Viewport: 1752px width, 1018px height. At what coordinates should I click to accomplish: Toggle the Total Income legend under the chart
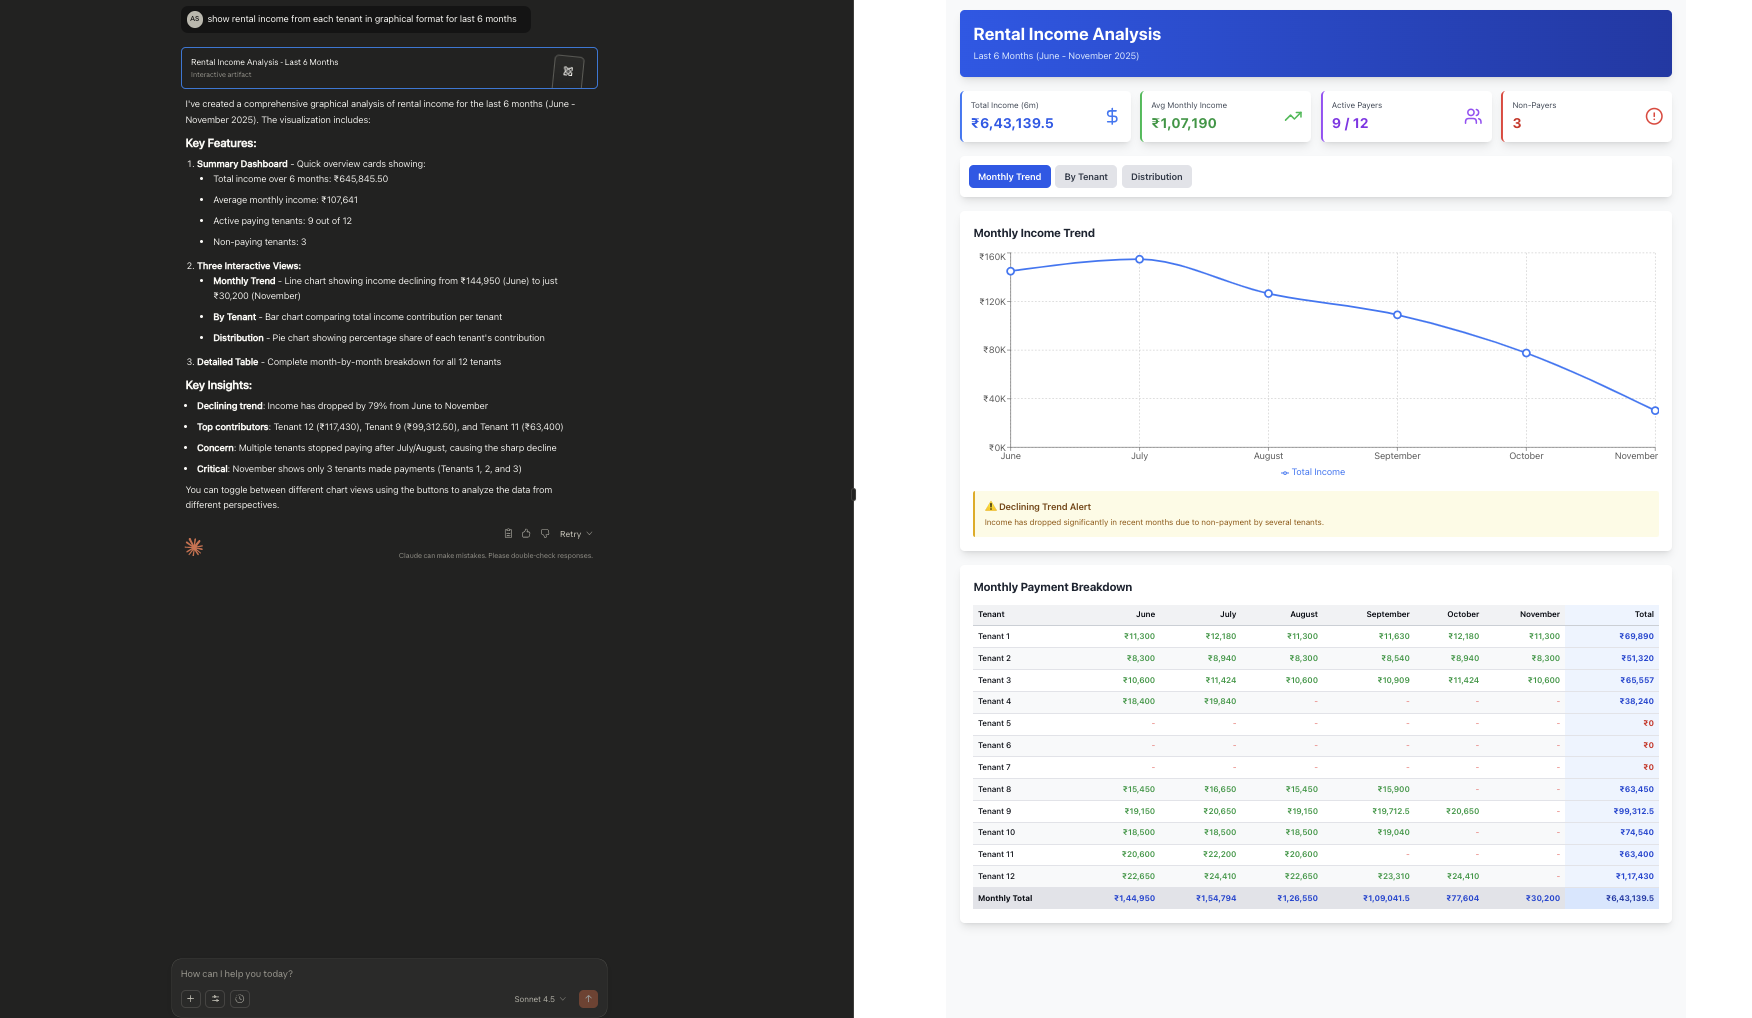pyautogui.click(x=1312, y=471)
